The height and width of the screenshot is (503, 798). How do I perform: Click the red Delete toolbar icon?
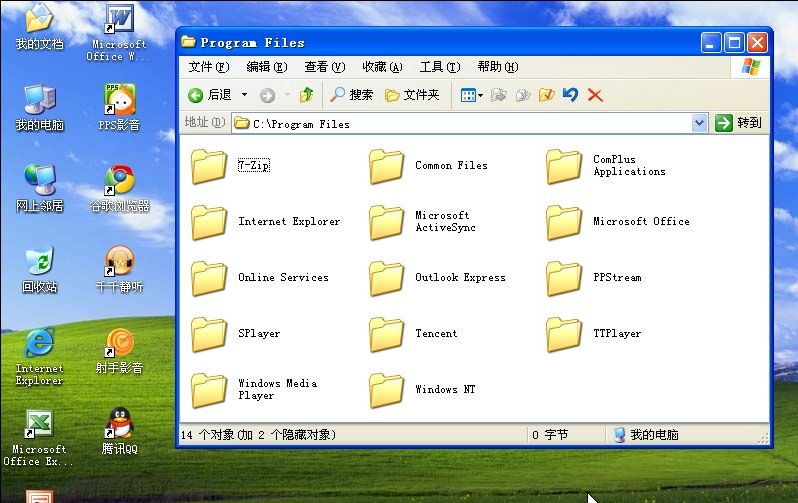(595, 95)
